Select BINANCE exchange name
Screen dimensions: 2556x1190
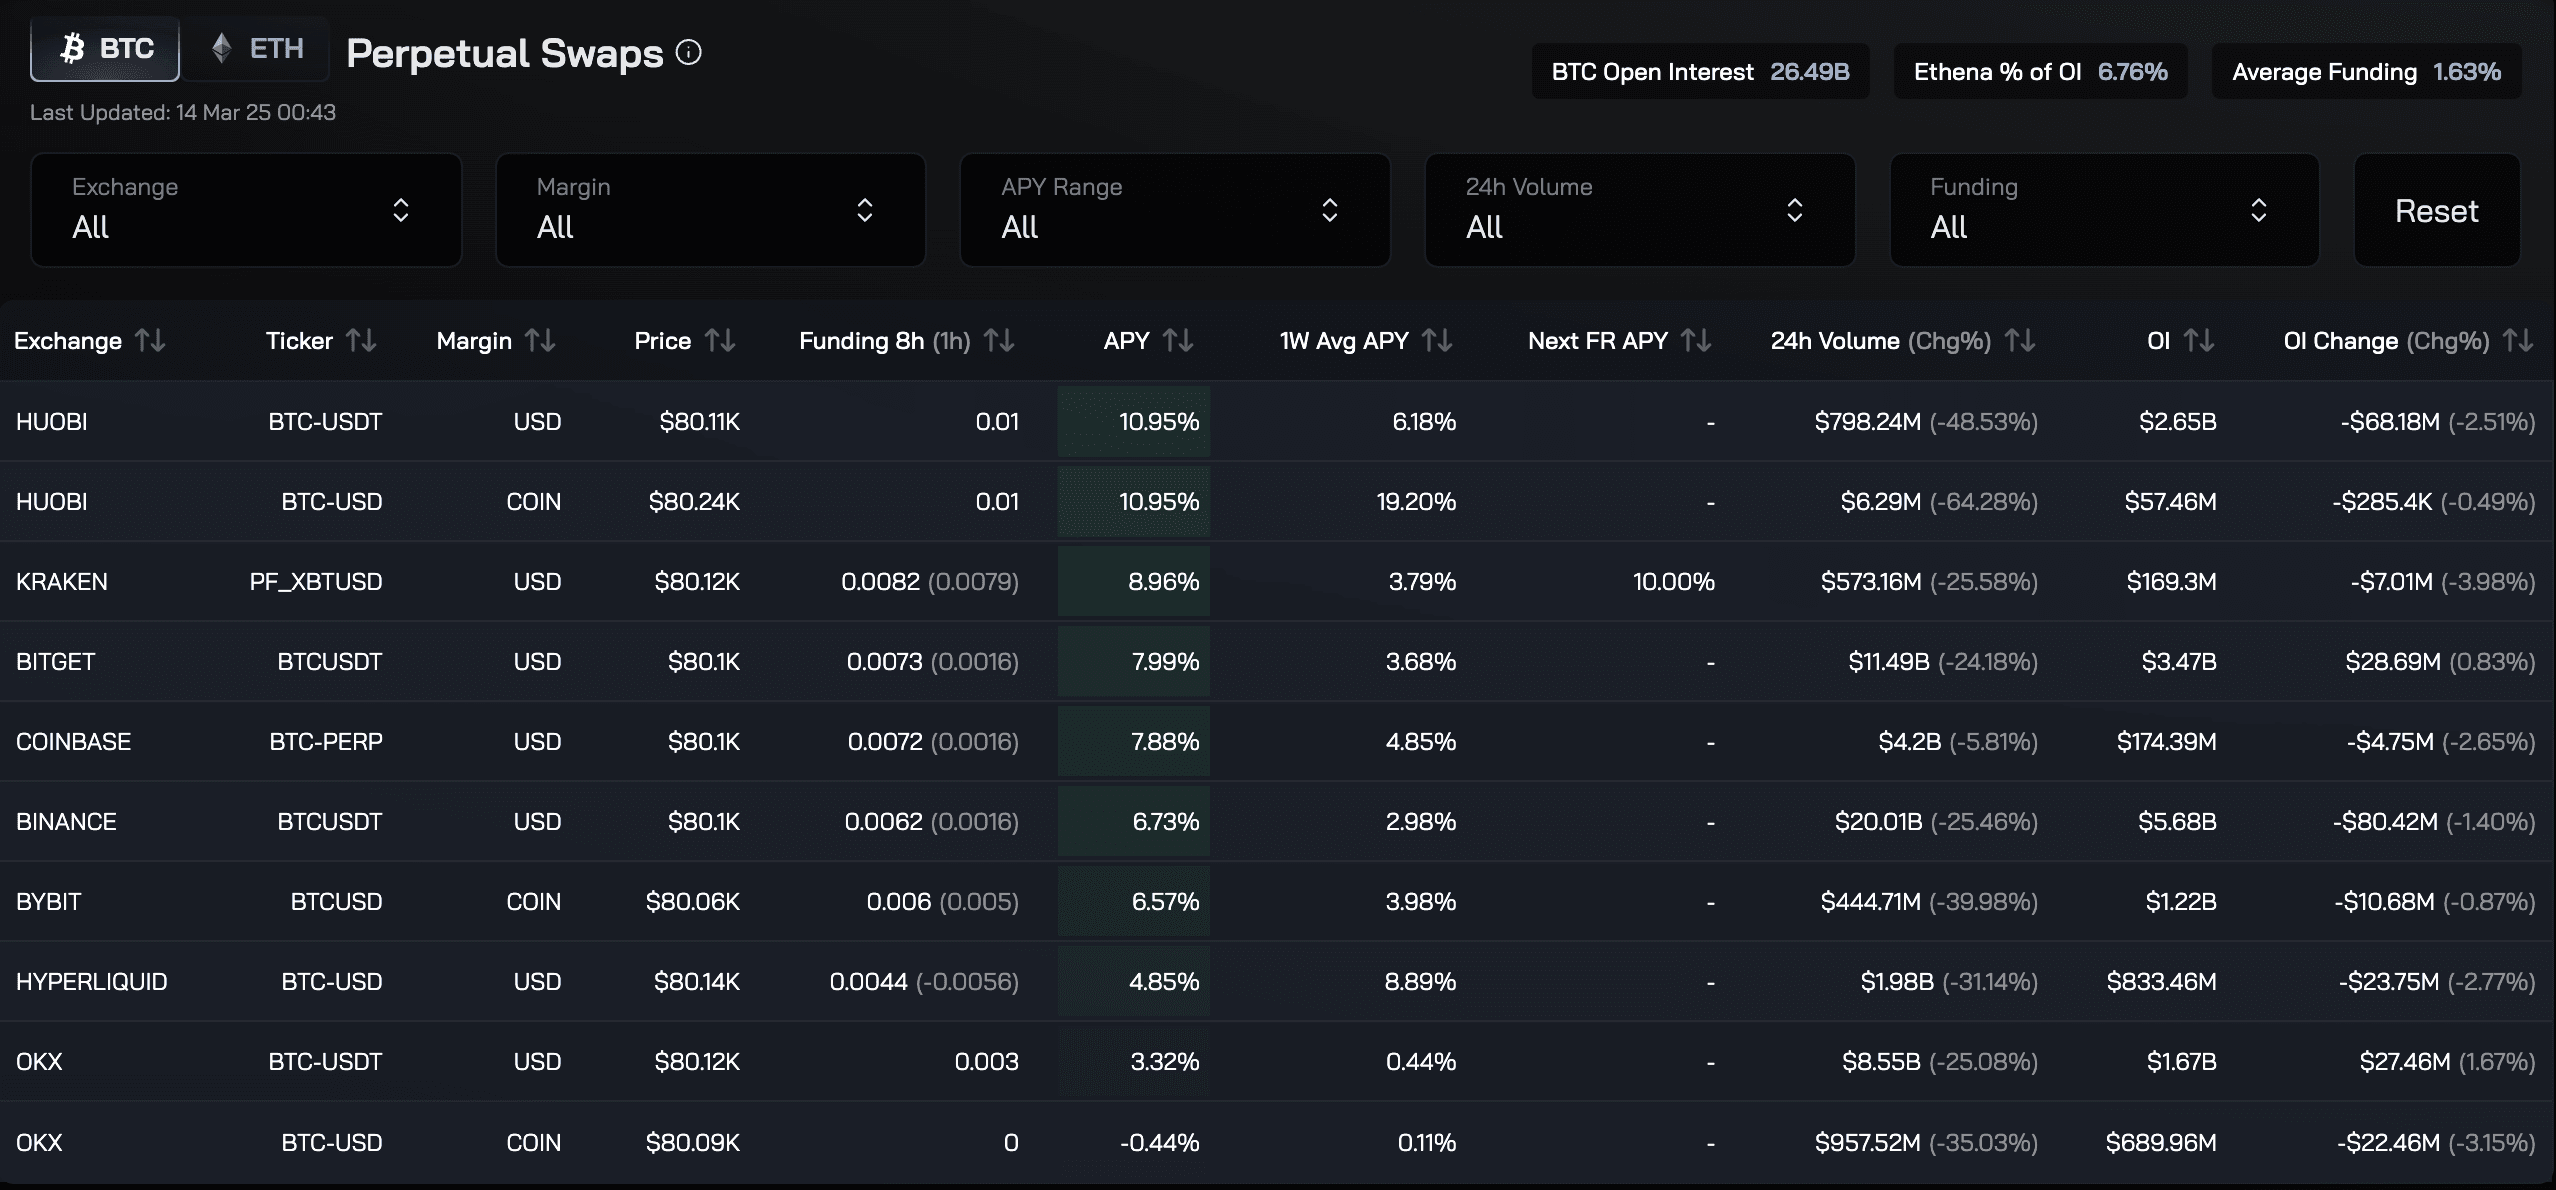coord(67,822)
